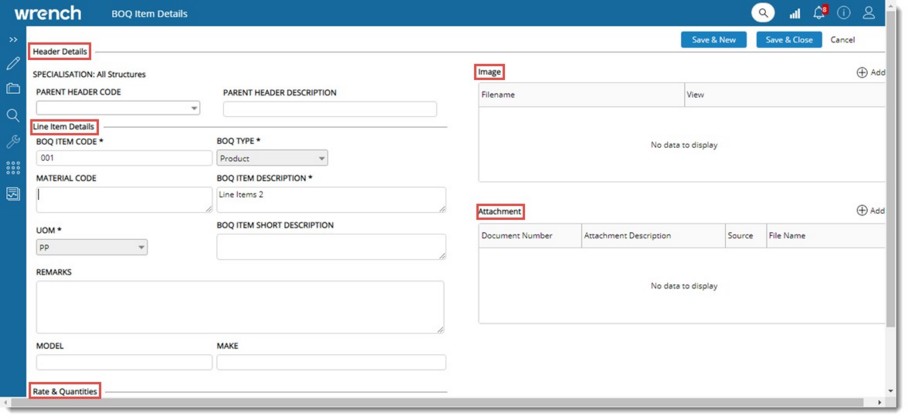Click the Source column header
The height and width of the screenshot is (419, 908).
[x=746, y=236]
